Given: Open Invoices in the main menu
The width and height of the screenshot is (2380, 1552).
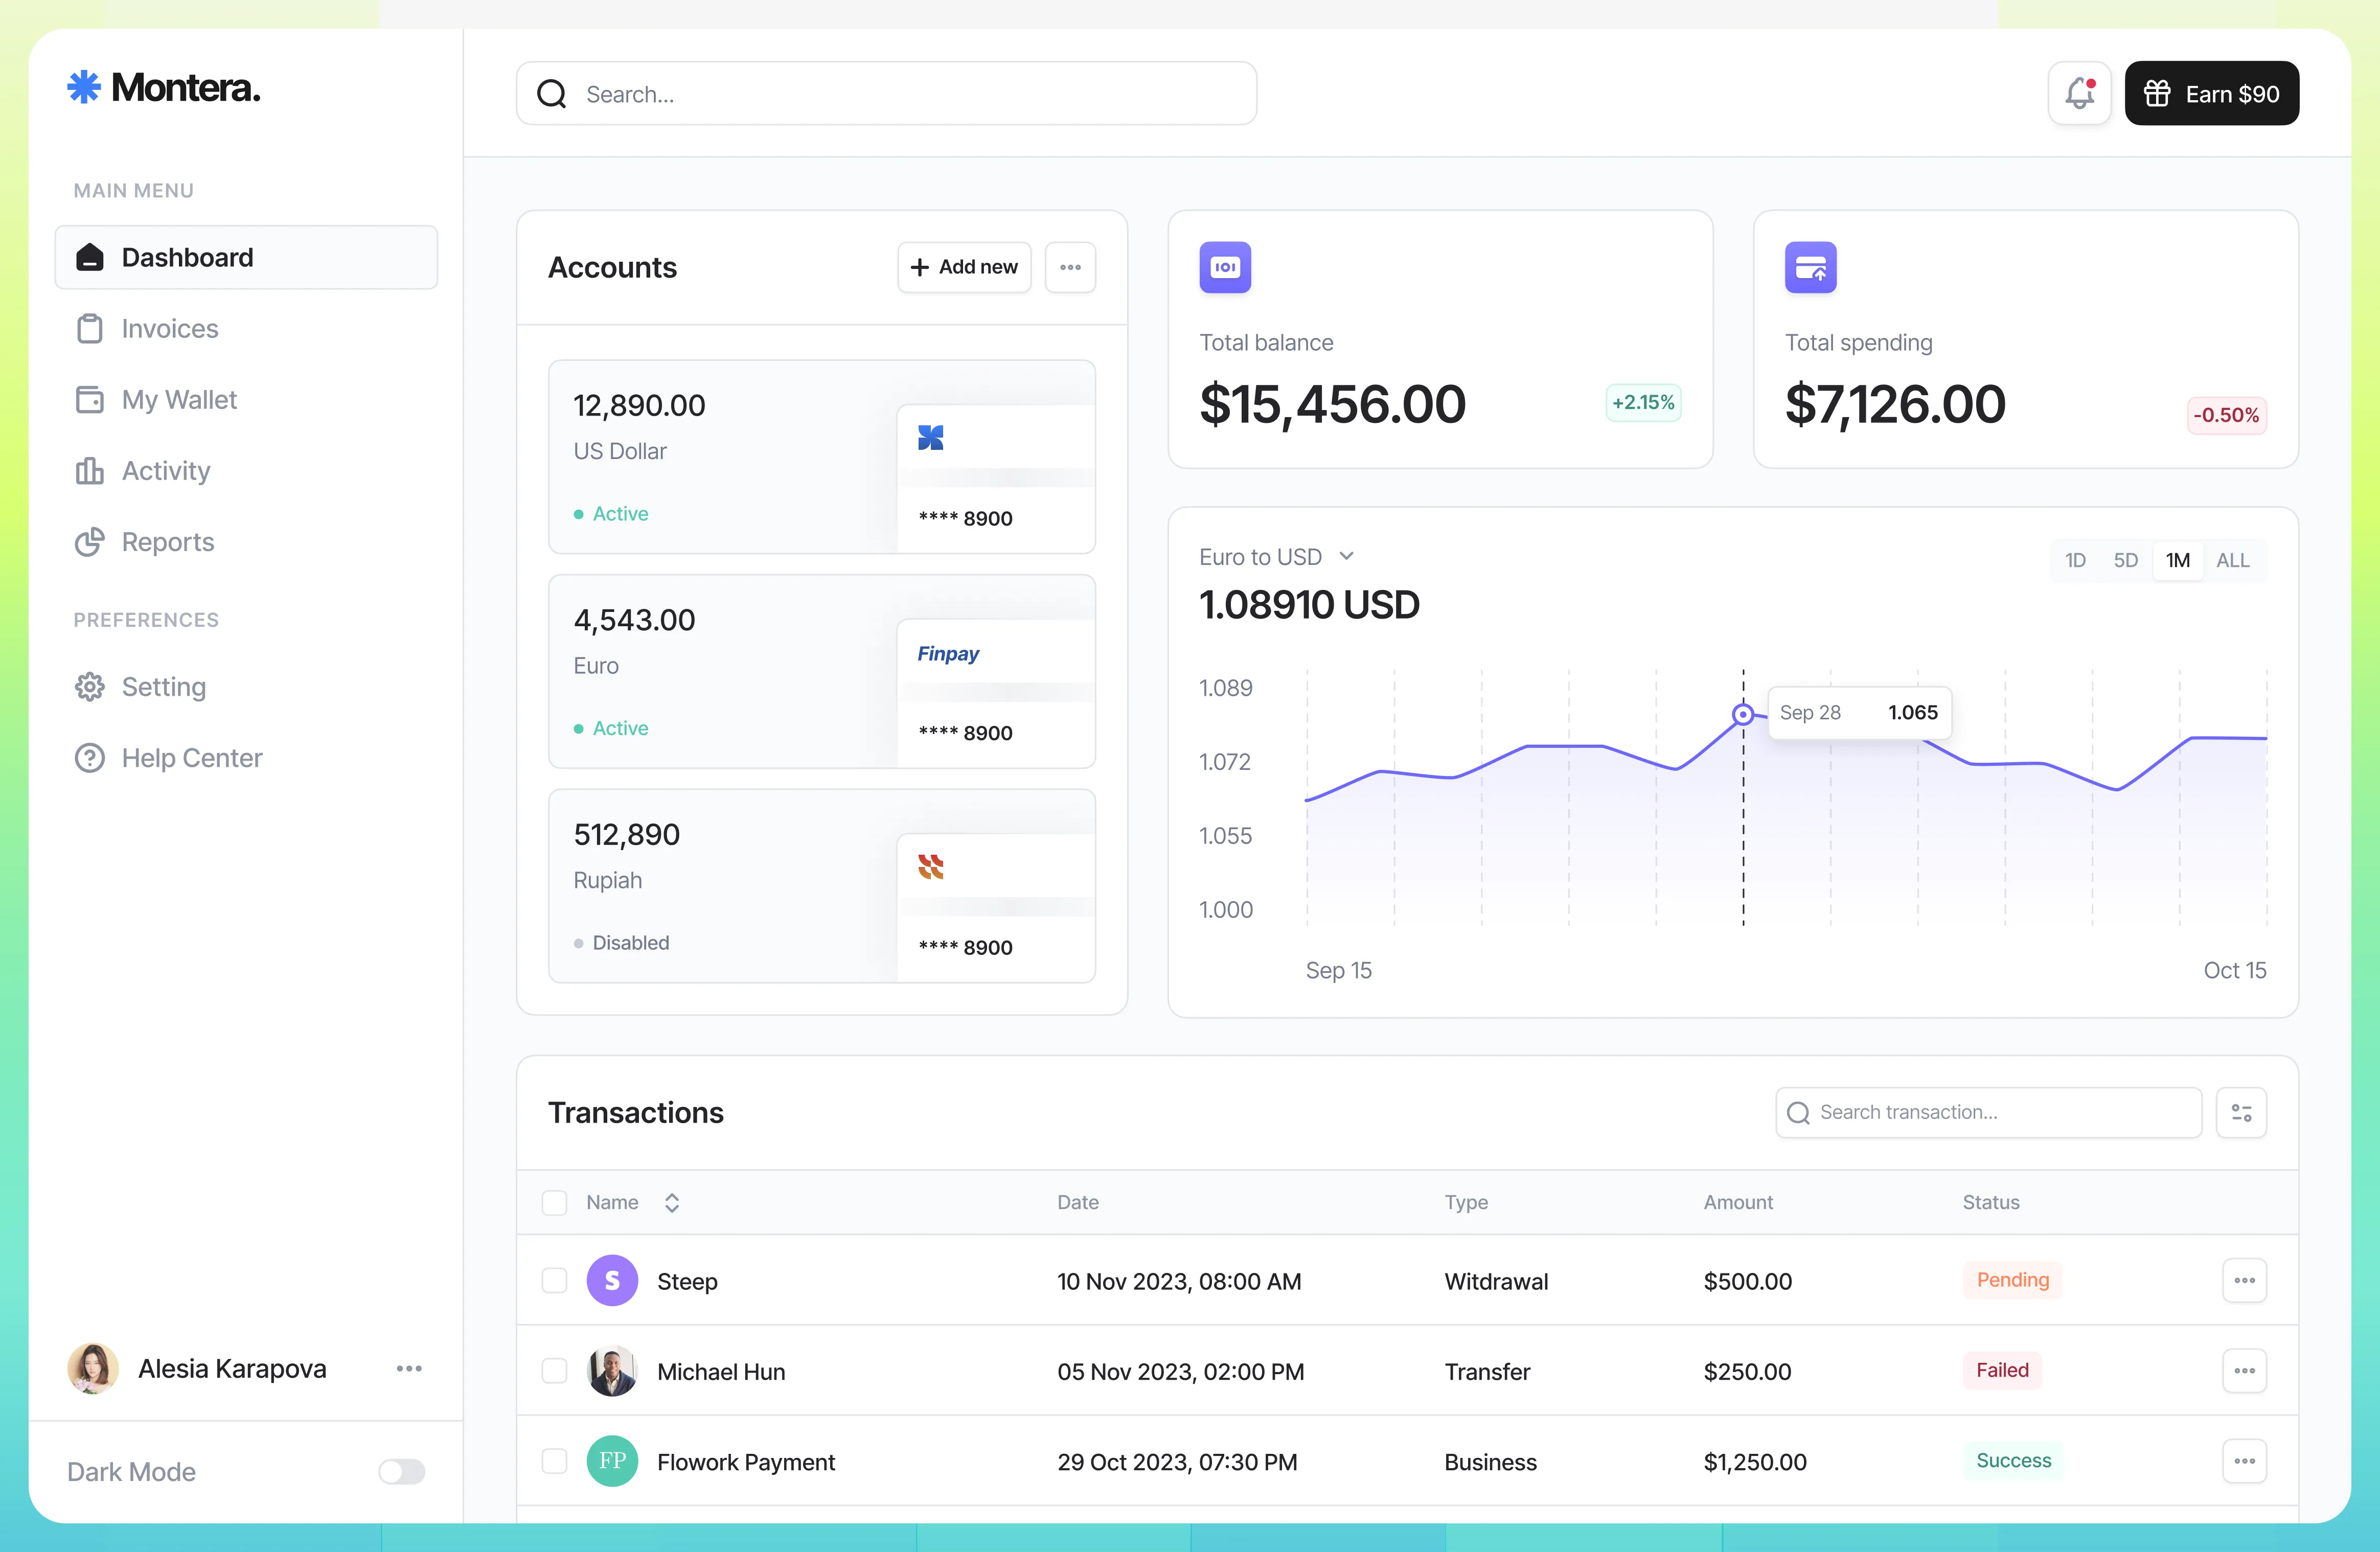Looking at the screenshot, I should tap(246, 328).
